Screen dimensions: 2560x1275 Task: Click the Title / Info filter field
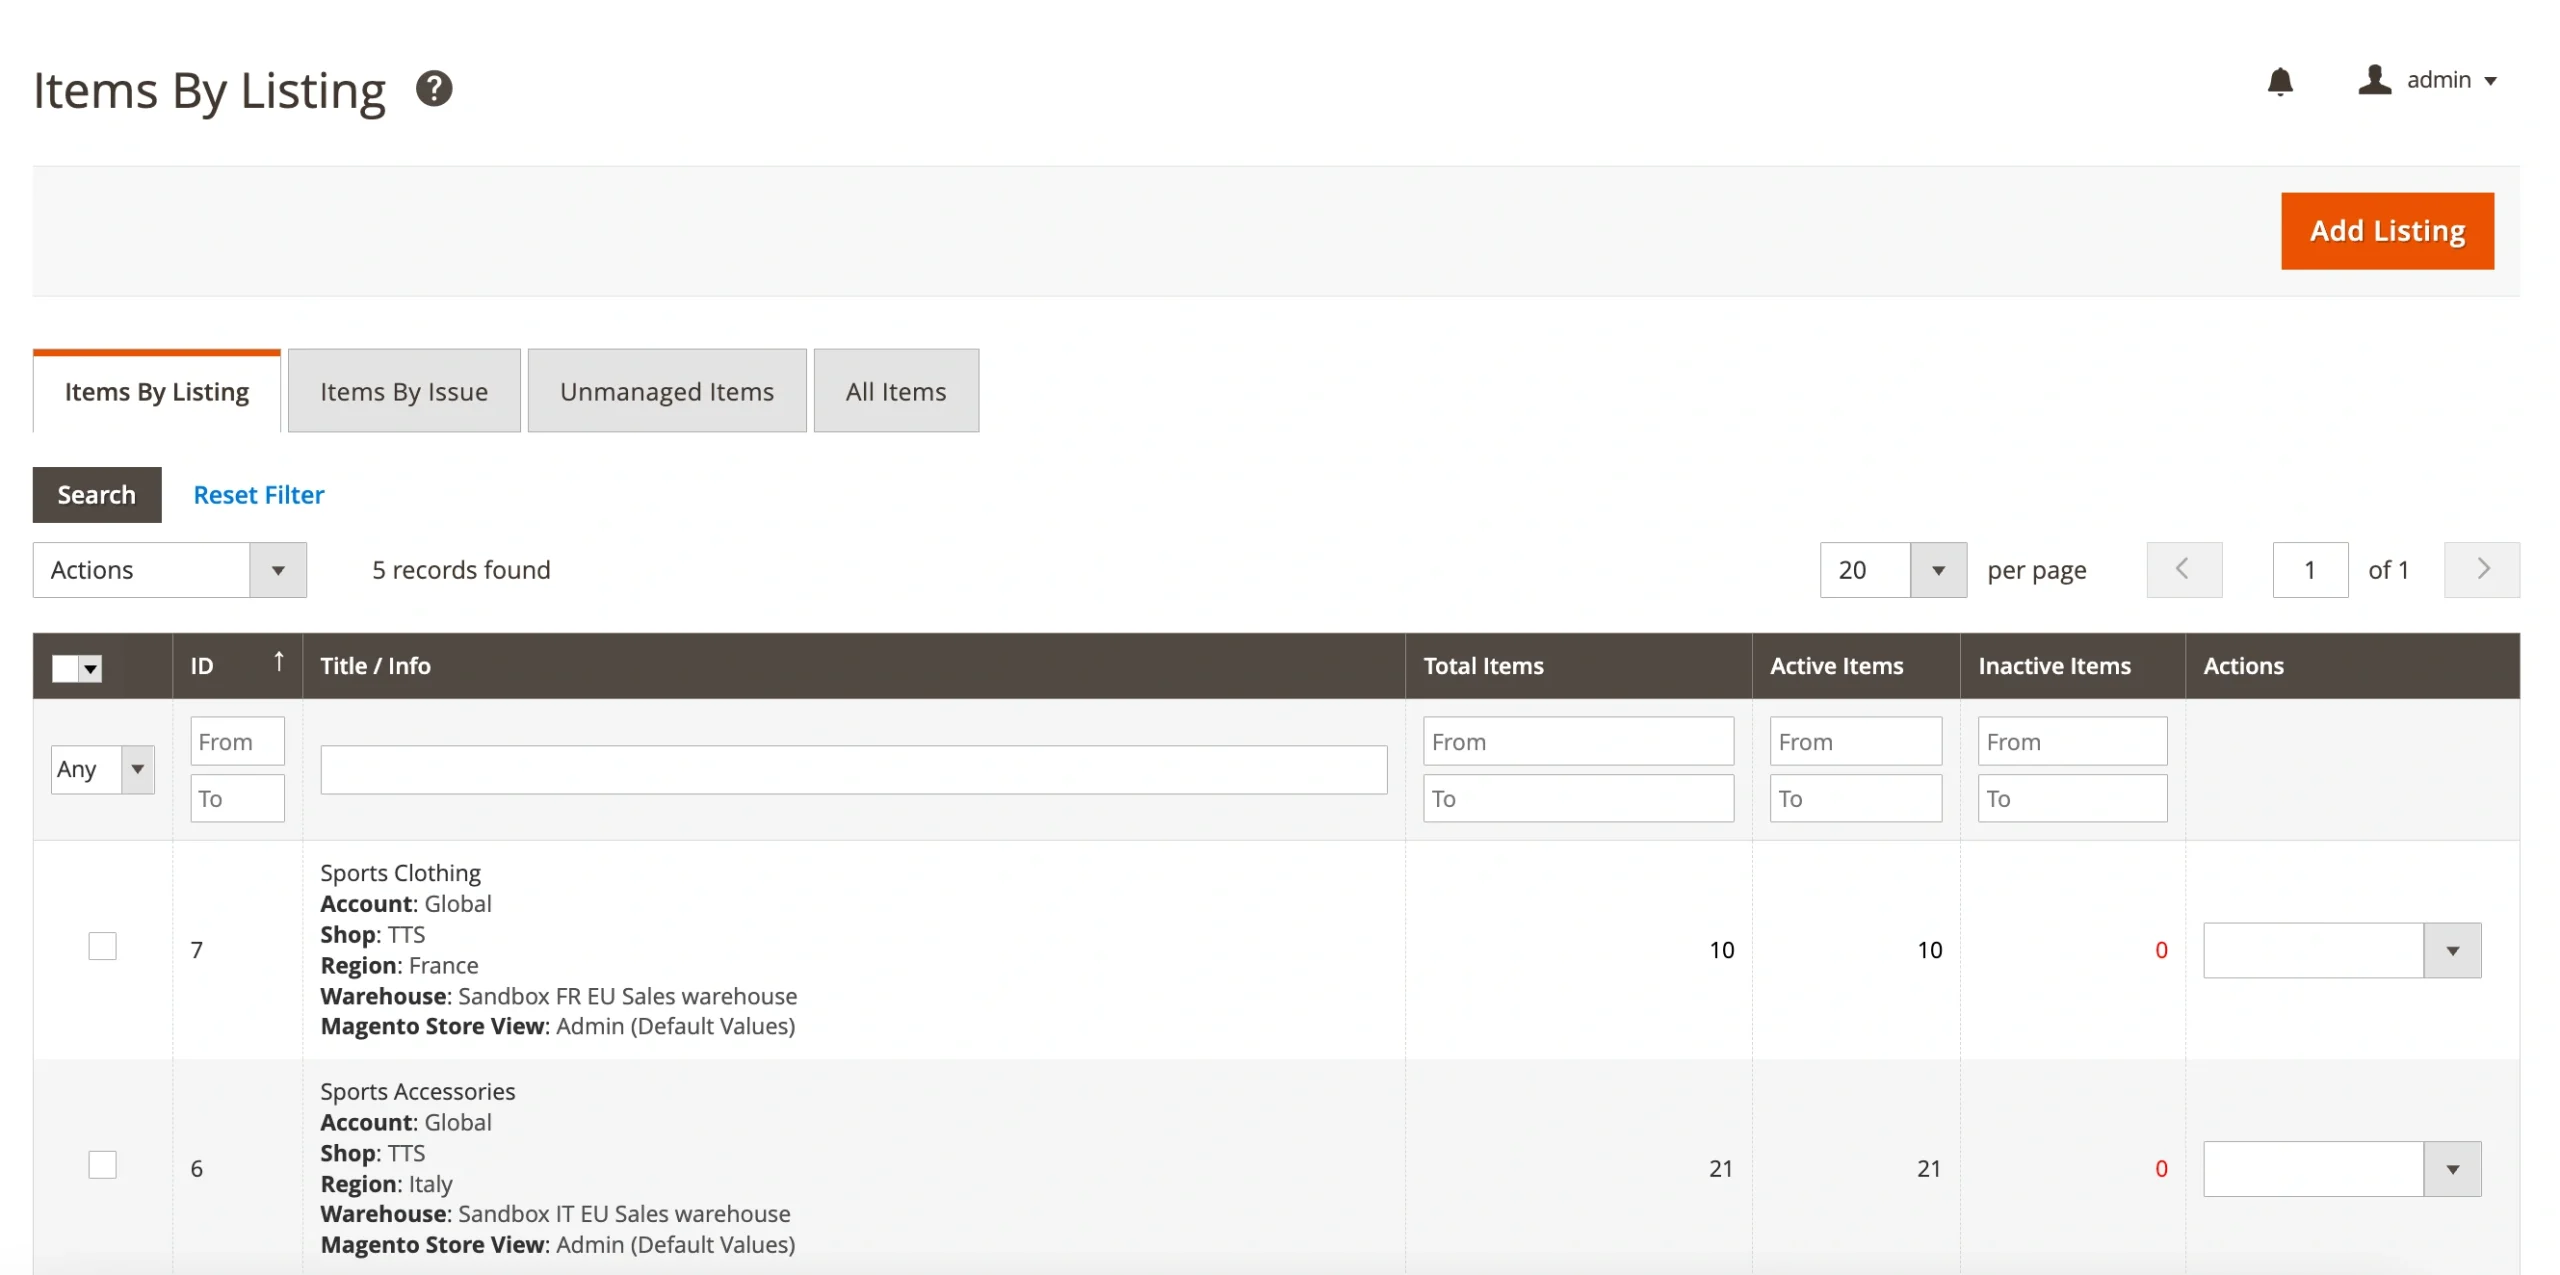853,769
